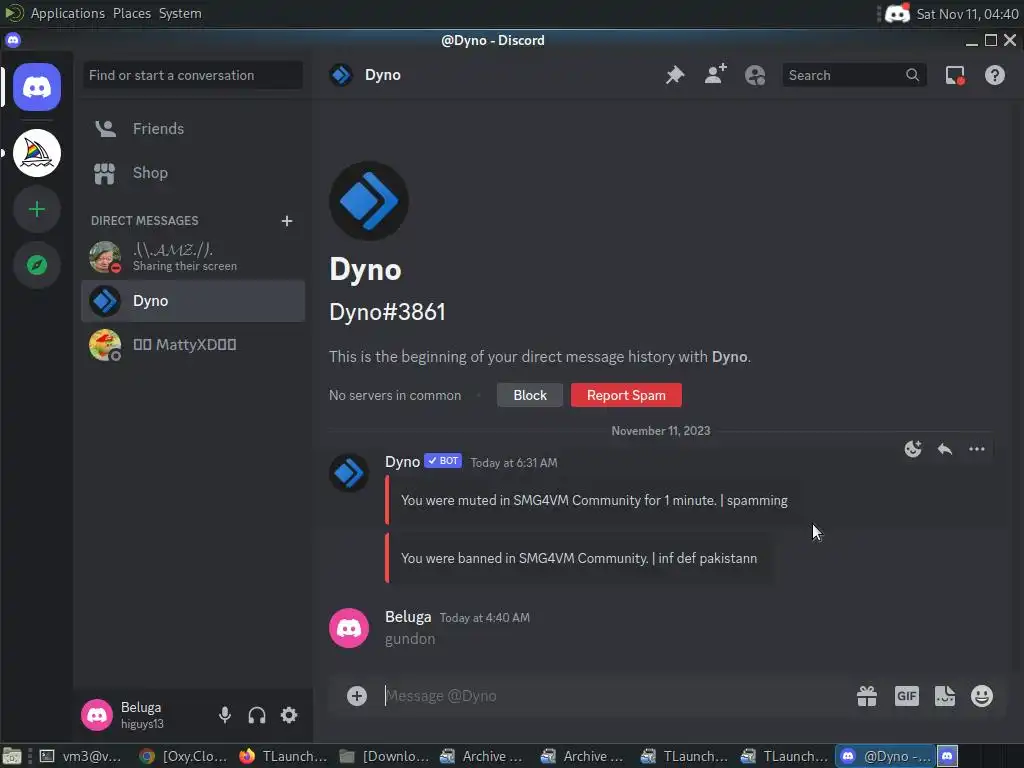
Task: Open user settings gear icon
Action: (289, 715)
